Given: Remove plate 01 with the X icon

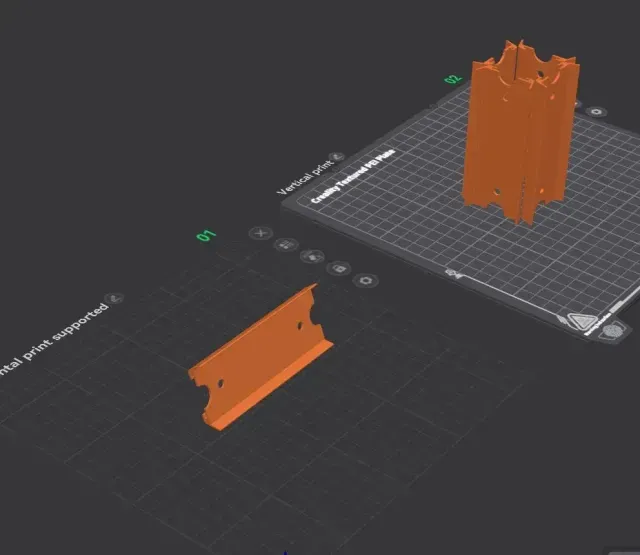Looking at the screenshot, I should (x=261, y=233).
